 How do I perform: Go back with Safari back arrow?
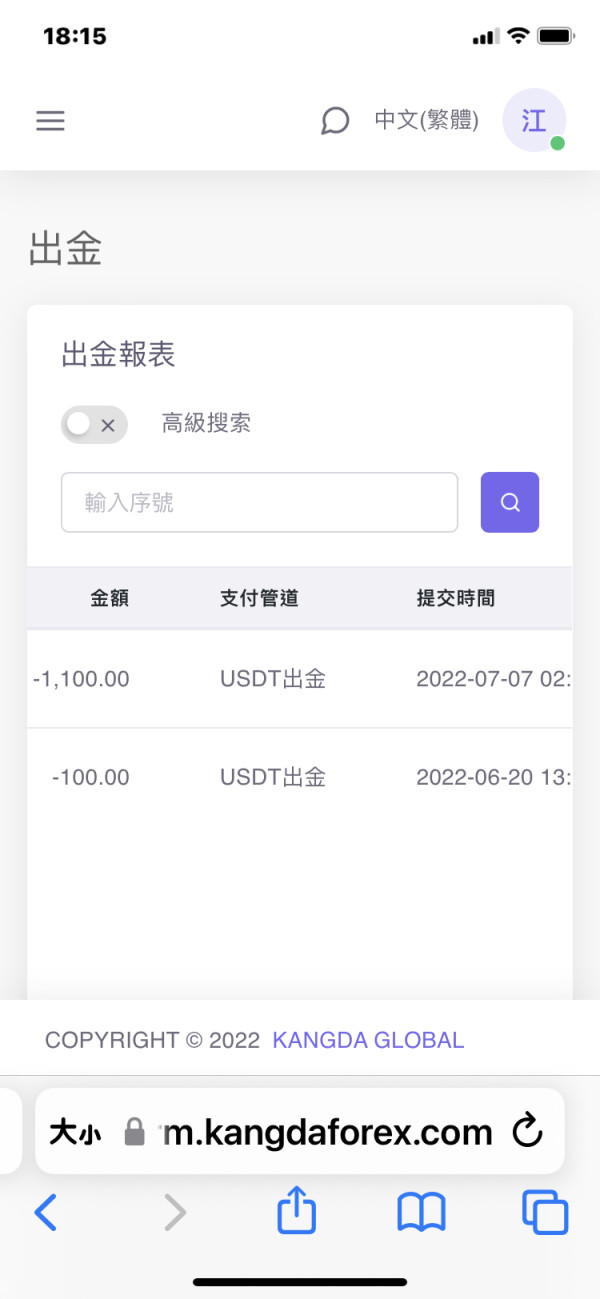[46, 1213]
